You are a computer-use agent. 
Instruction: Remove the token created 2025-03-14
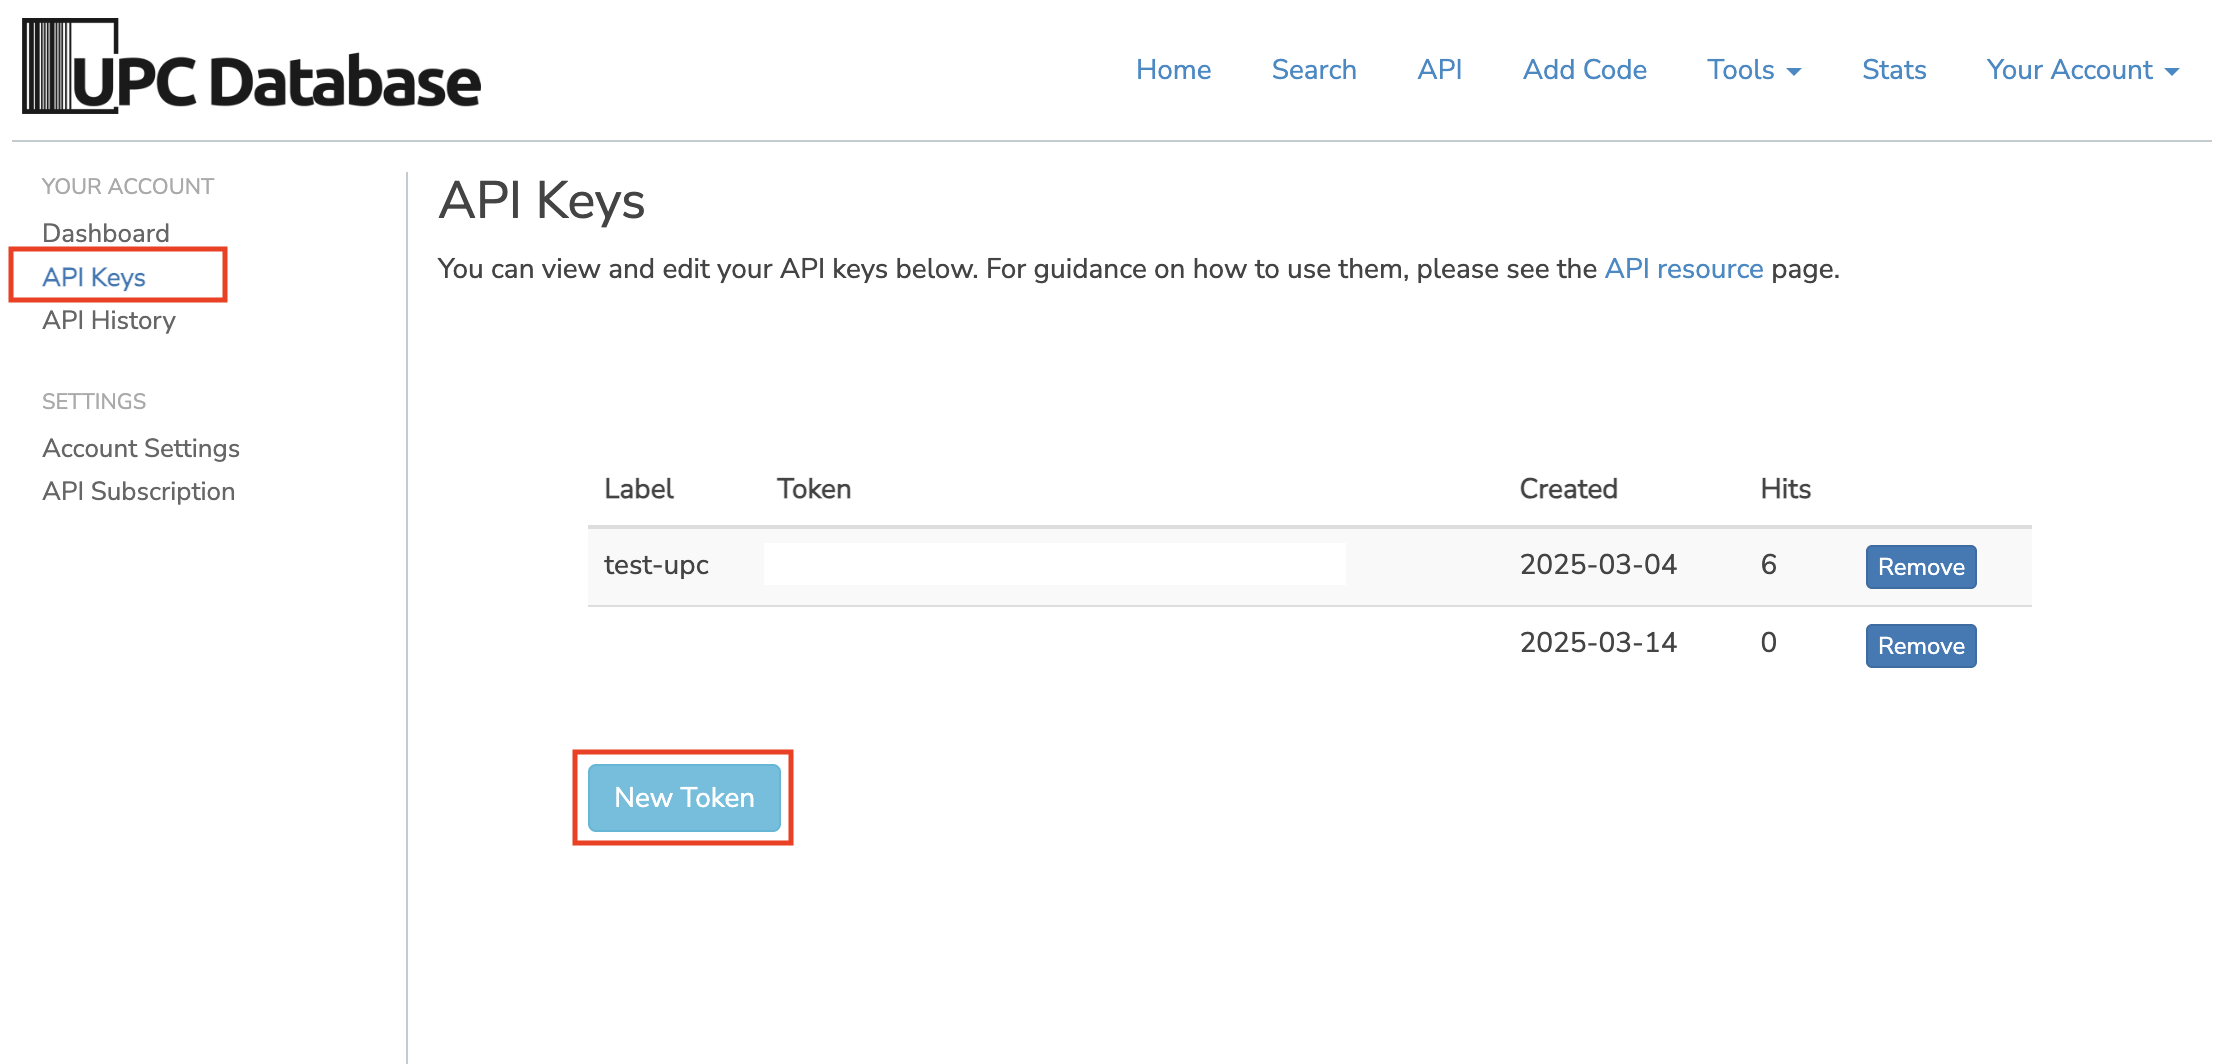click(x=1921, y=646)
